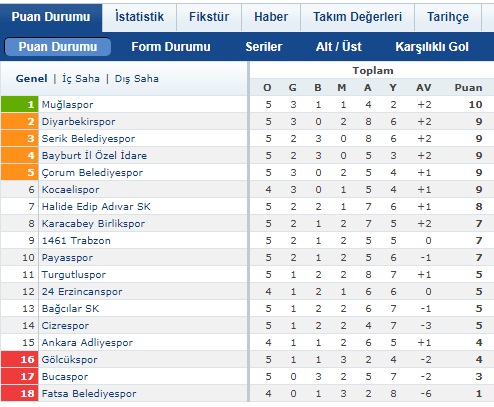Open the 1461 Trabzon team link
The height and width of the screenshot is (407, 494).
(x=76, y=241)
